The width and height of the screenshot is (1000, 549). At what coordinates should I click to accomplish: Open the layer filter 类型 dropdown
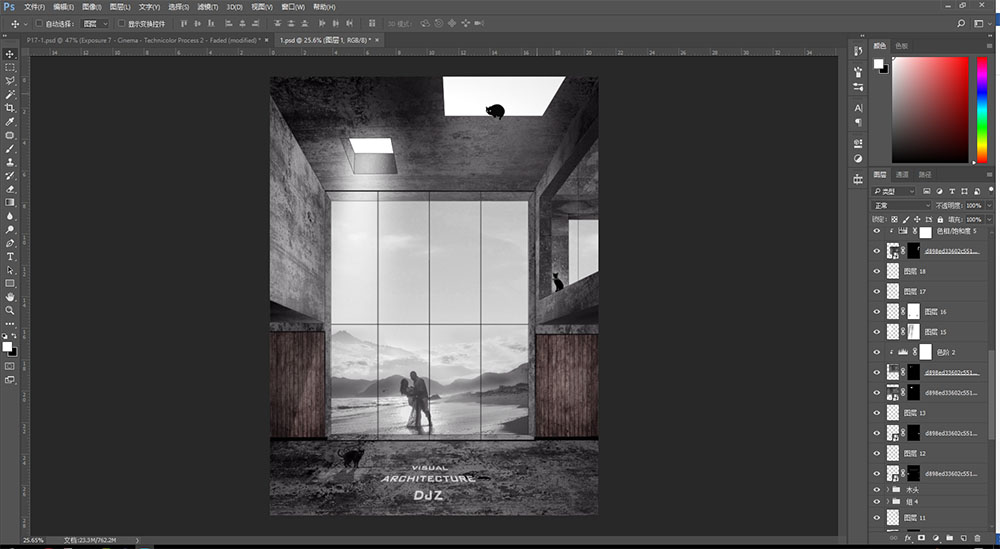point(893,191)
